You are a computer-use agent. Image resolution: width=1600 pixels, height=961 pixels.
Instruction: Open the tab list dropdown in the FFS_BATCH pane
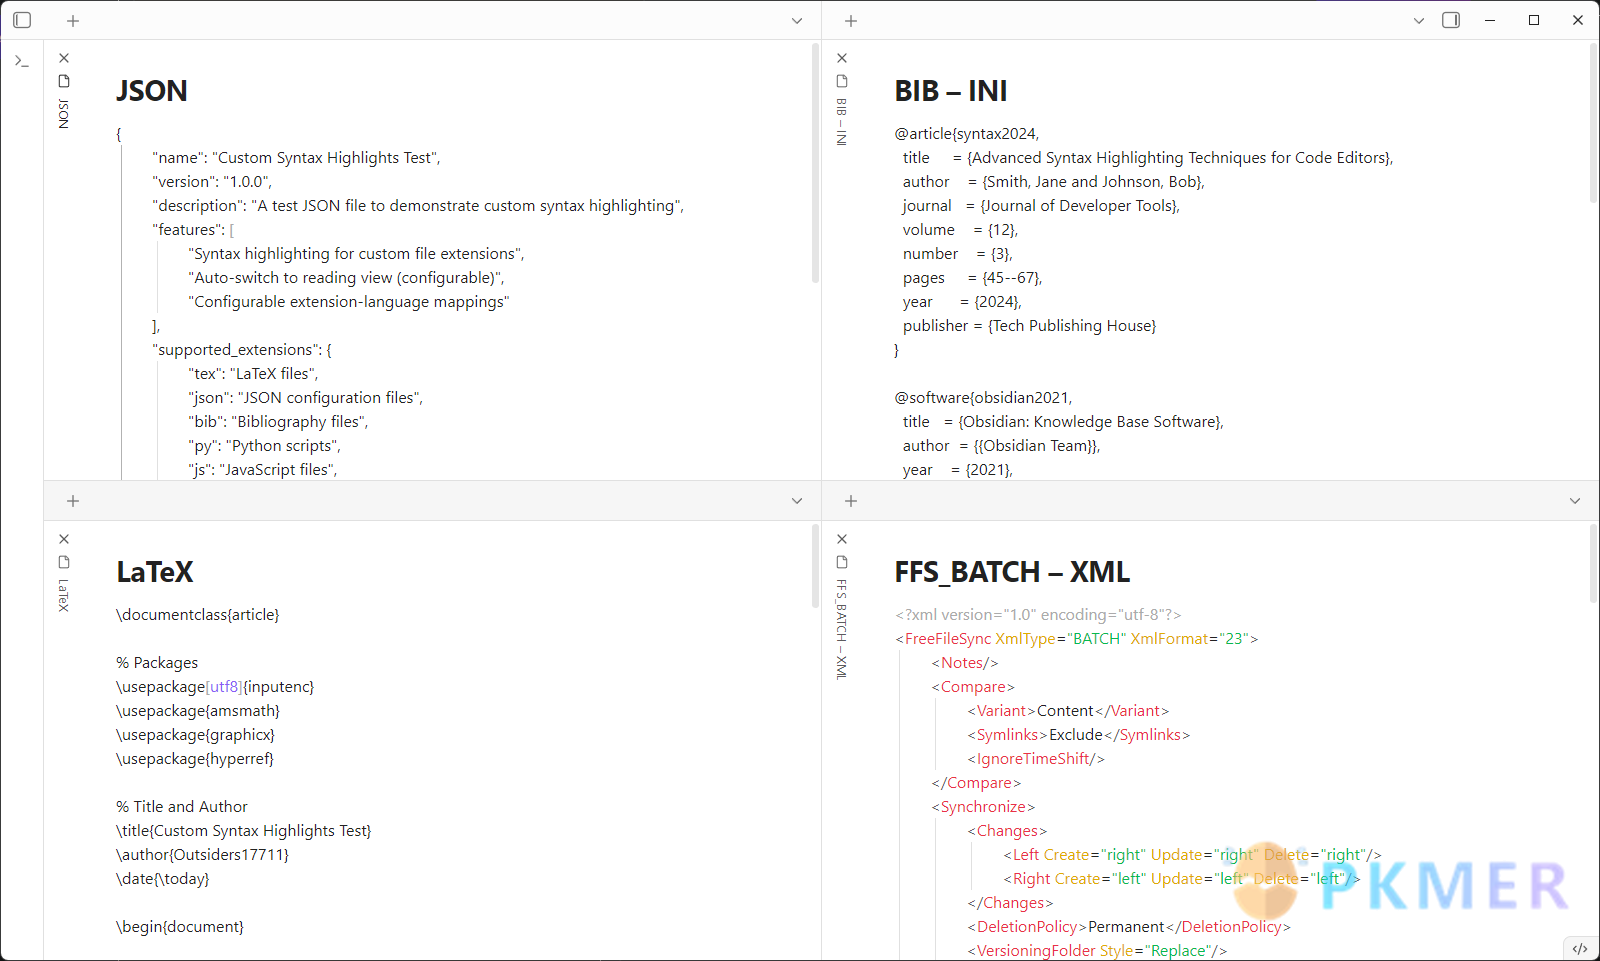pyautogui.click(x=1574, y=501)
